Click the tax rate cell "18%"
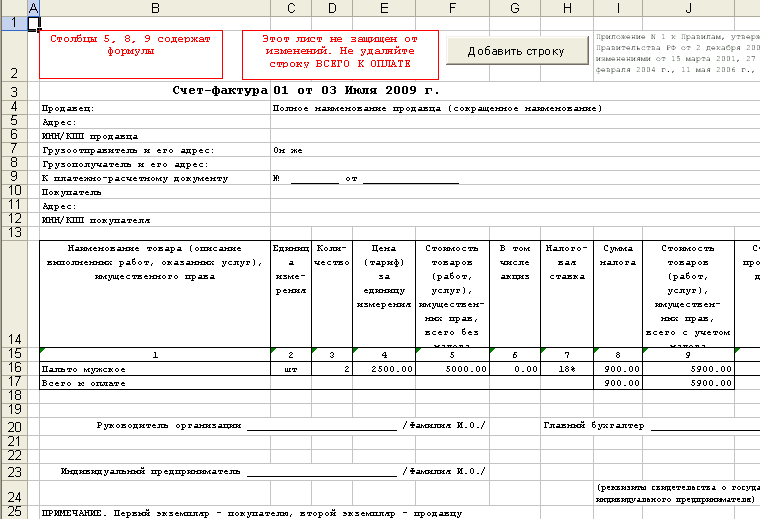This screenshot has height=519, width=760. [567, 368]
